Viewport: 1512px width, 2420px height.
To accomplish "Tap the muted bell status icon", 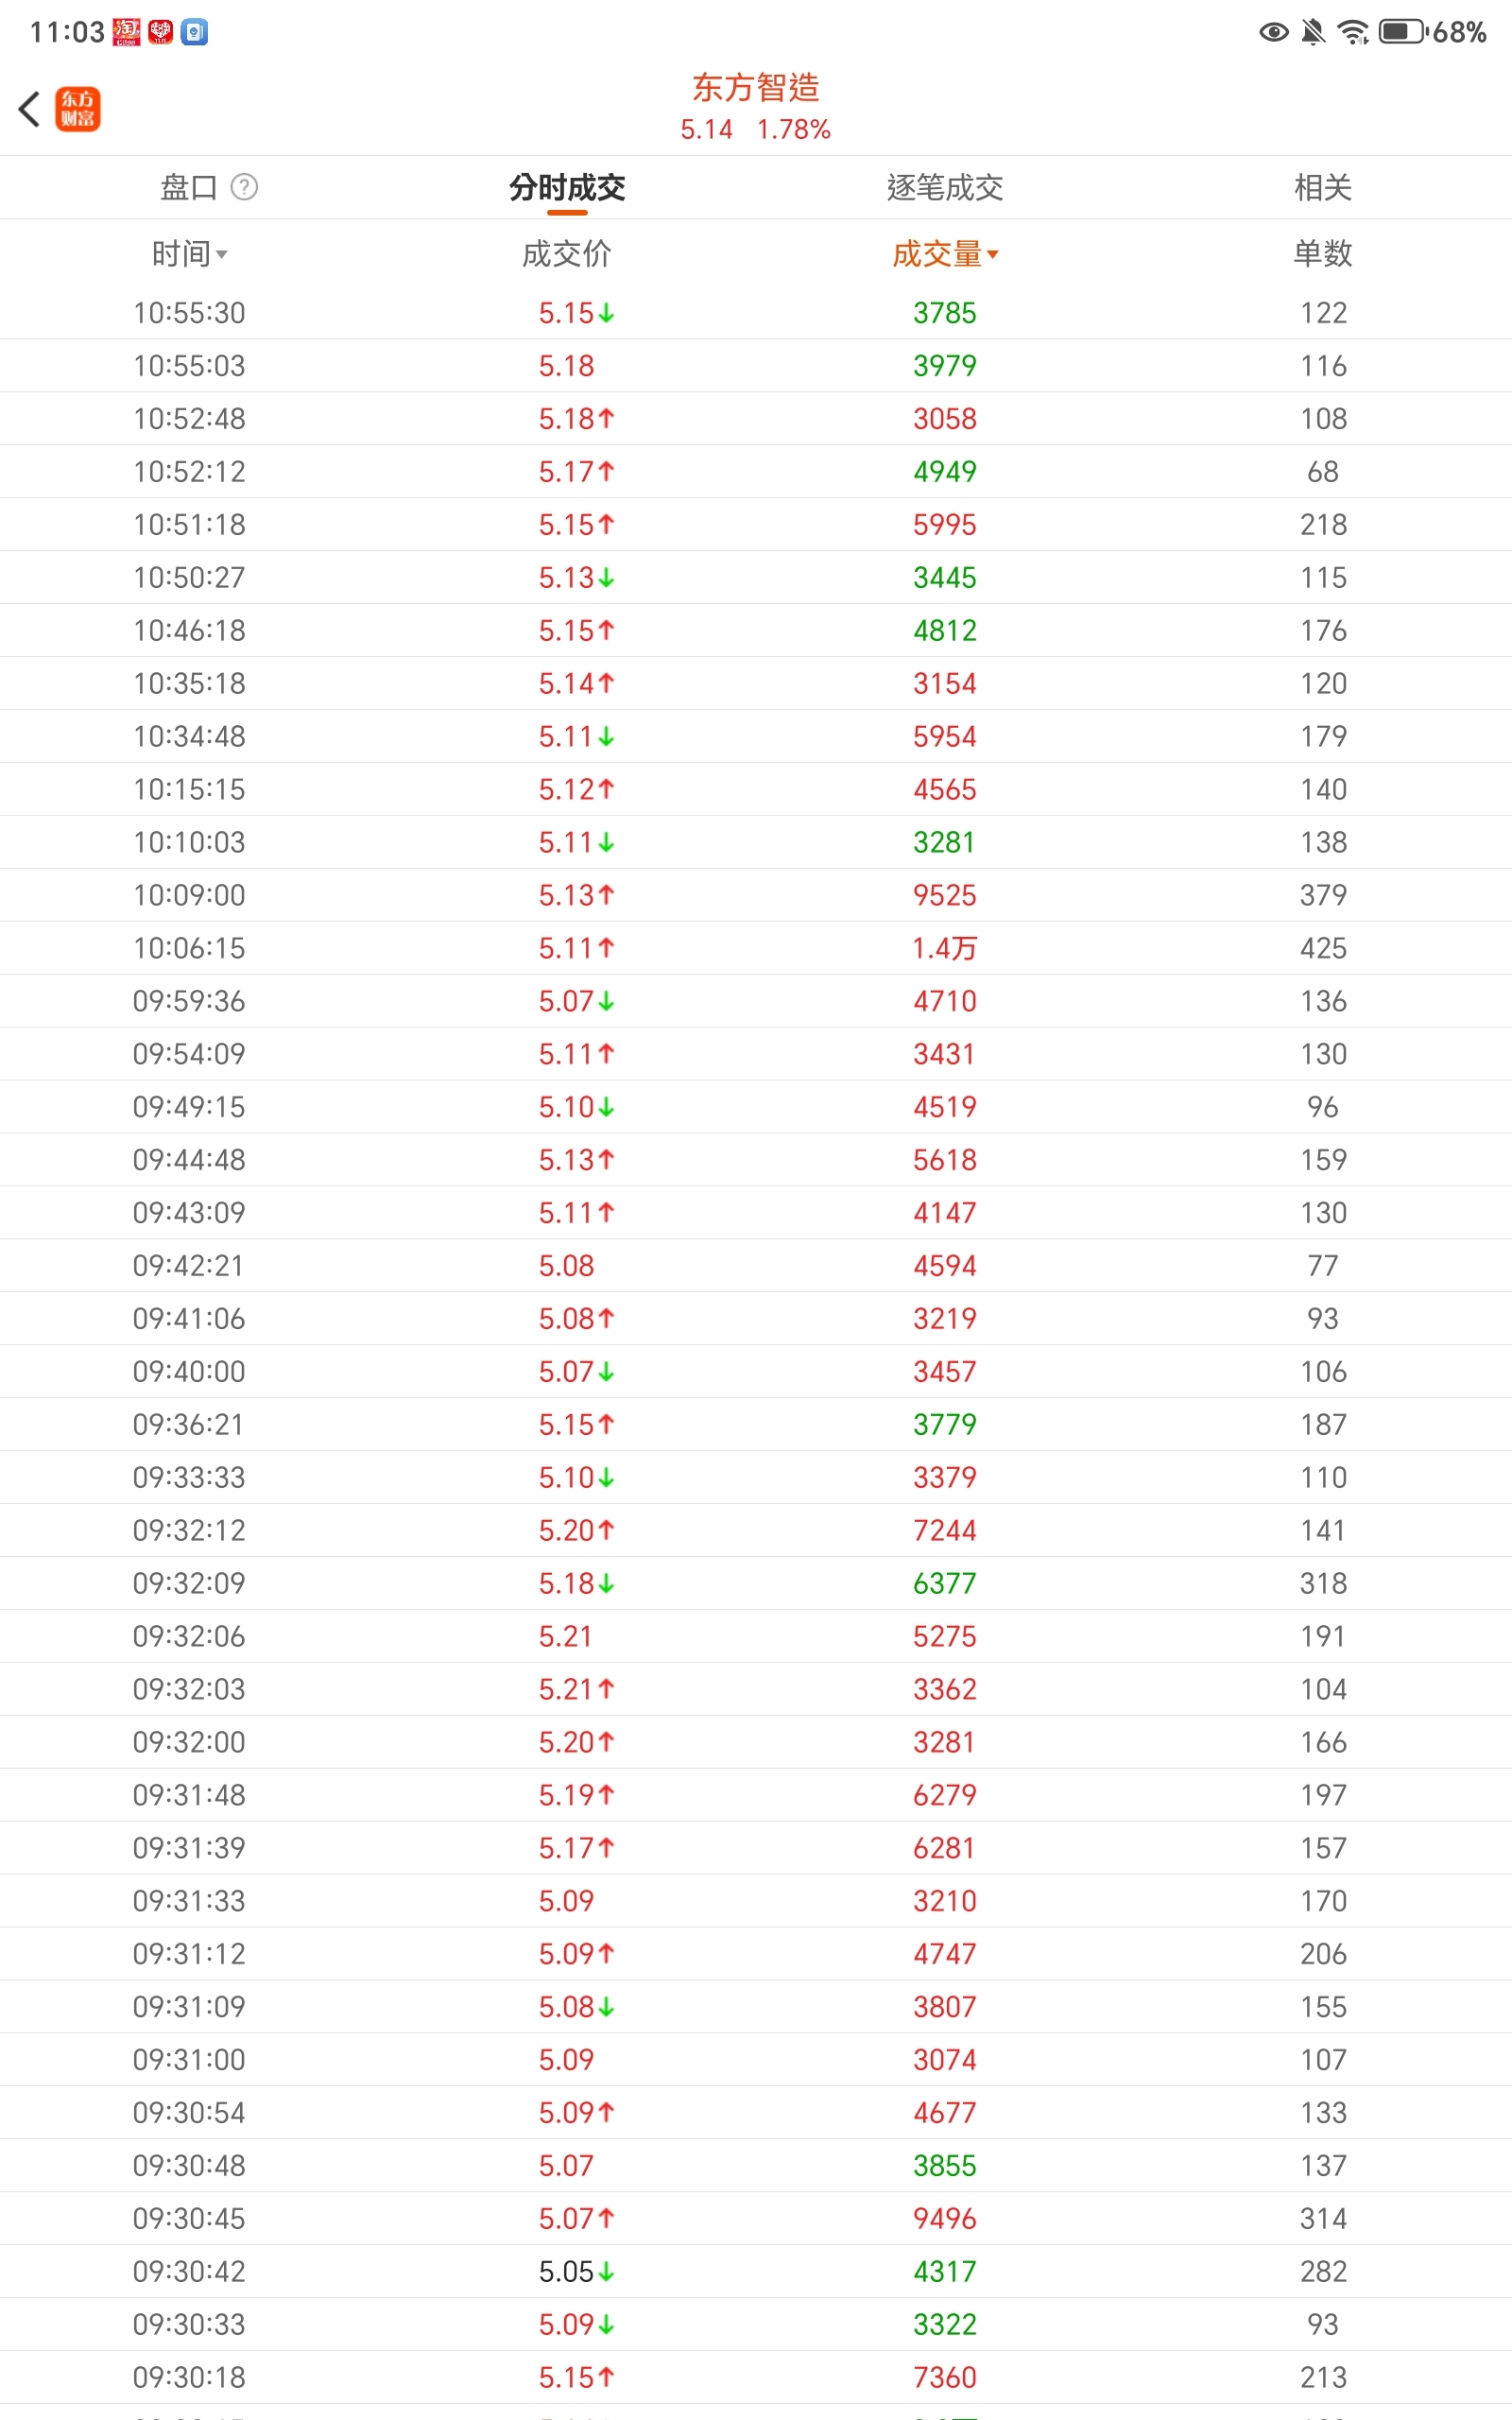I will click(x=1313, y=32).
